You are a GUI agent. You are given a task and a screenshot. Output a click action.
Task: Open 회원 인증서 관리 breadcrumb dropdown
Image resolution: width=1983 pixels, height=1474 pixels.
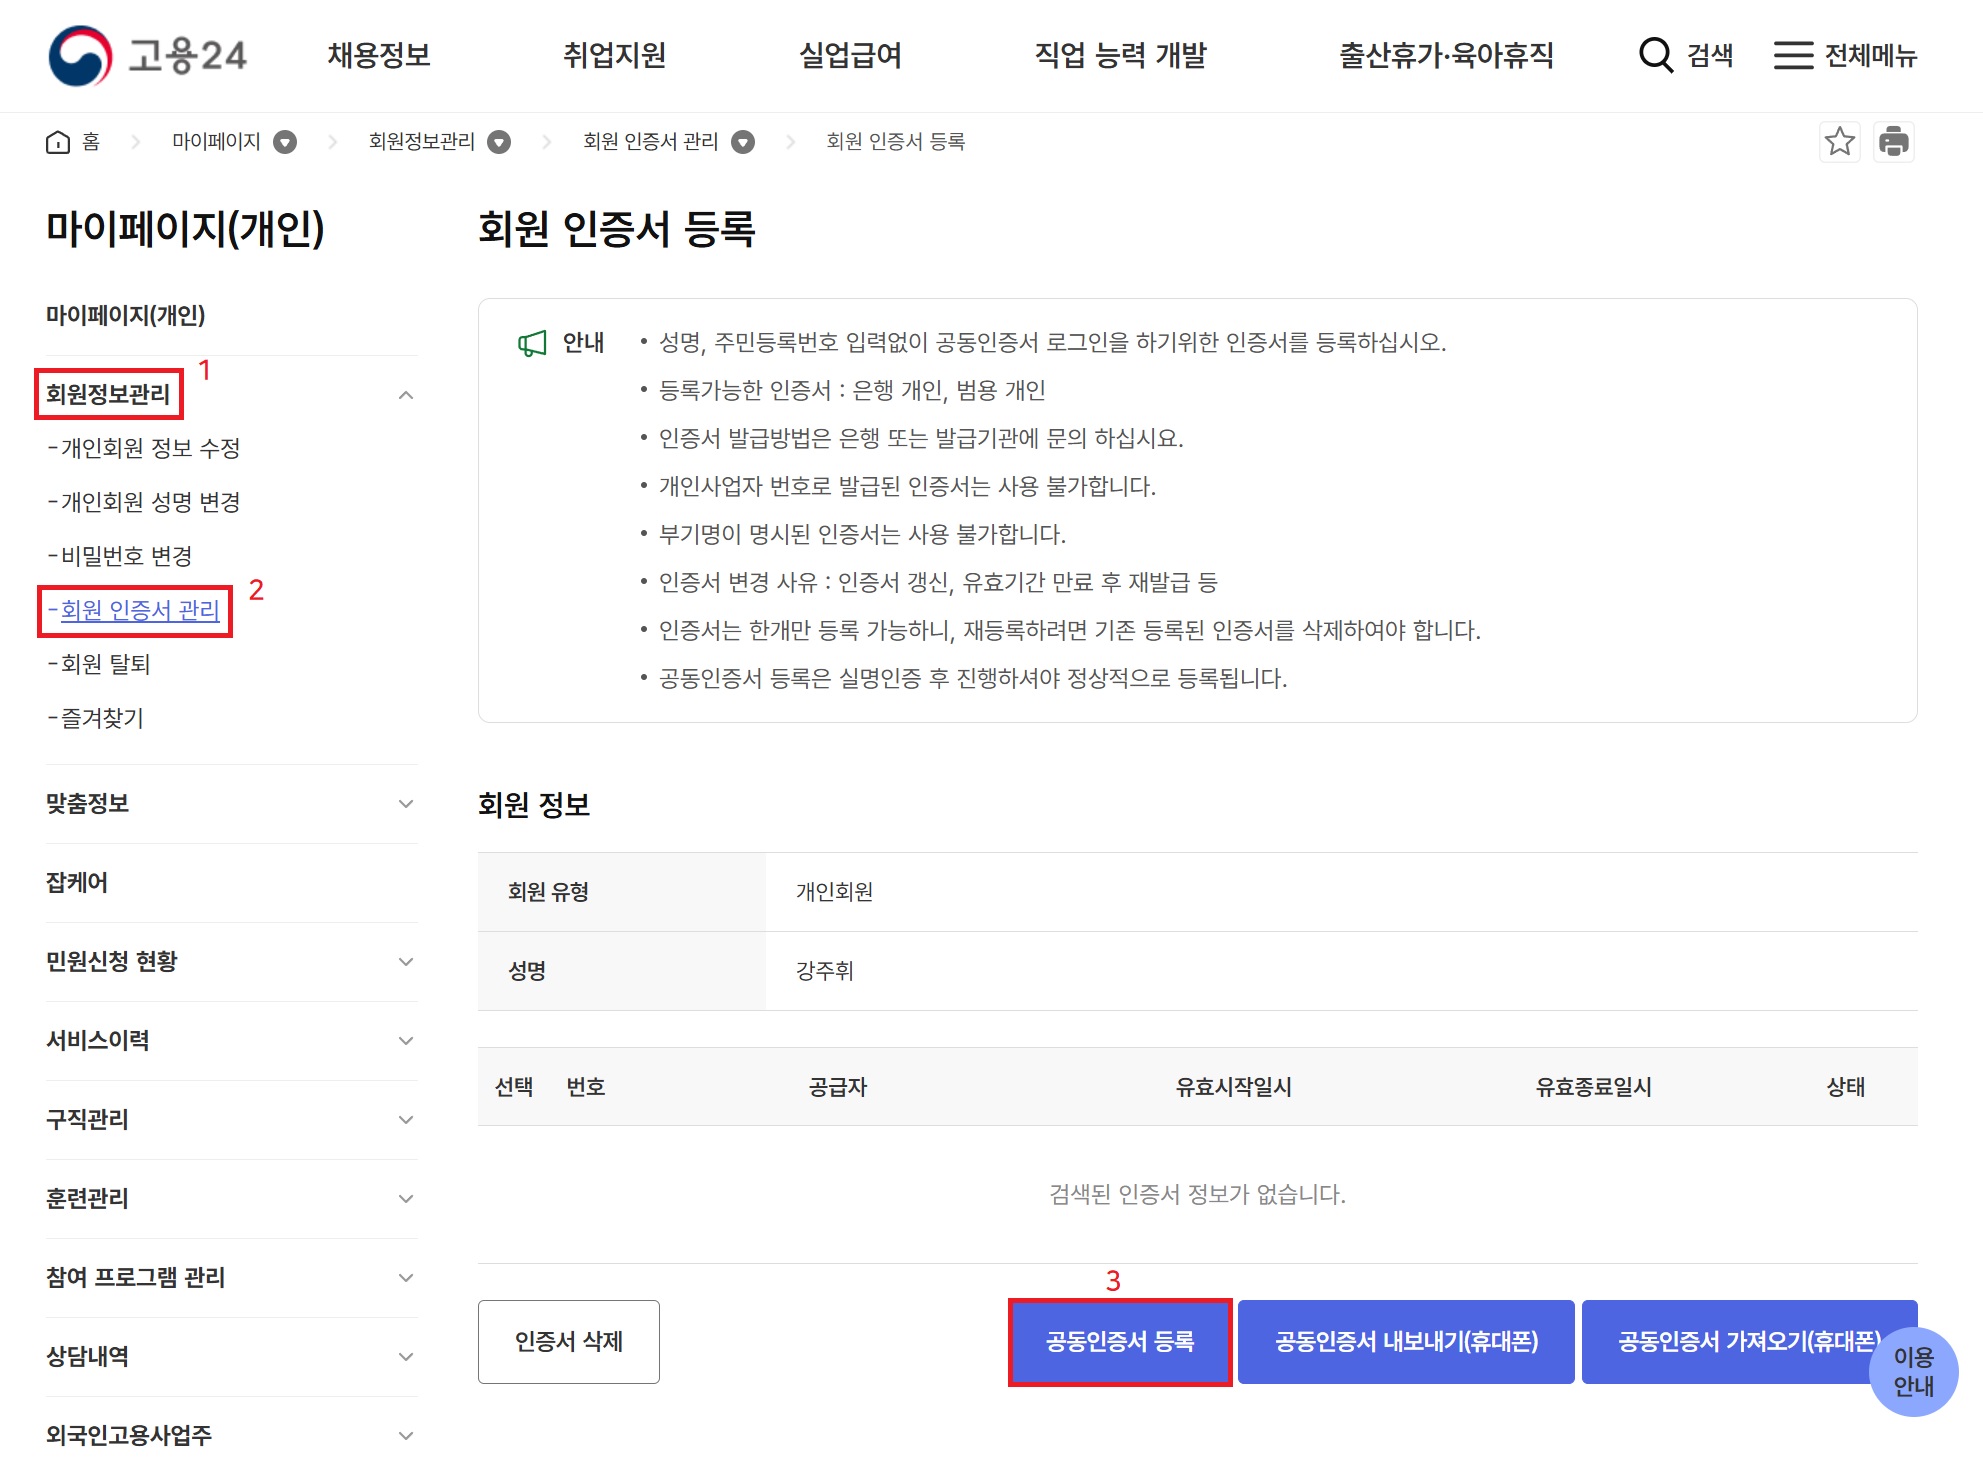pyautogui.click(x=742, y=142)
